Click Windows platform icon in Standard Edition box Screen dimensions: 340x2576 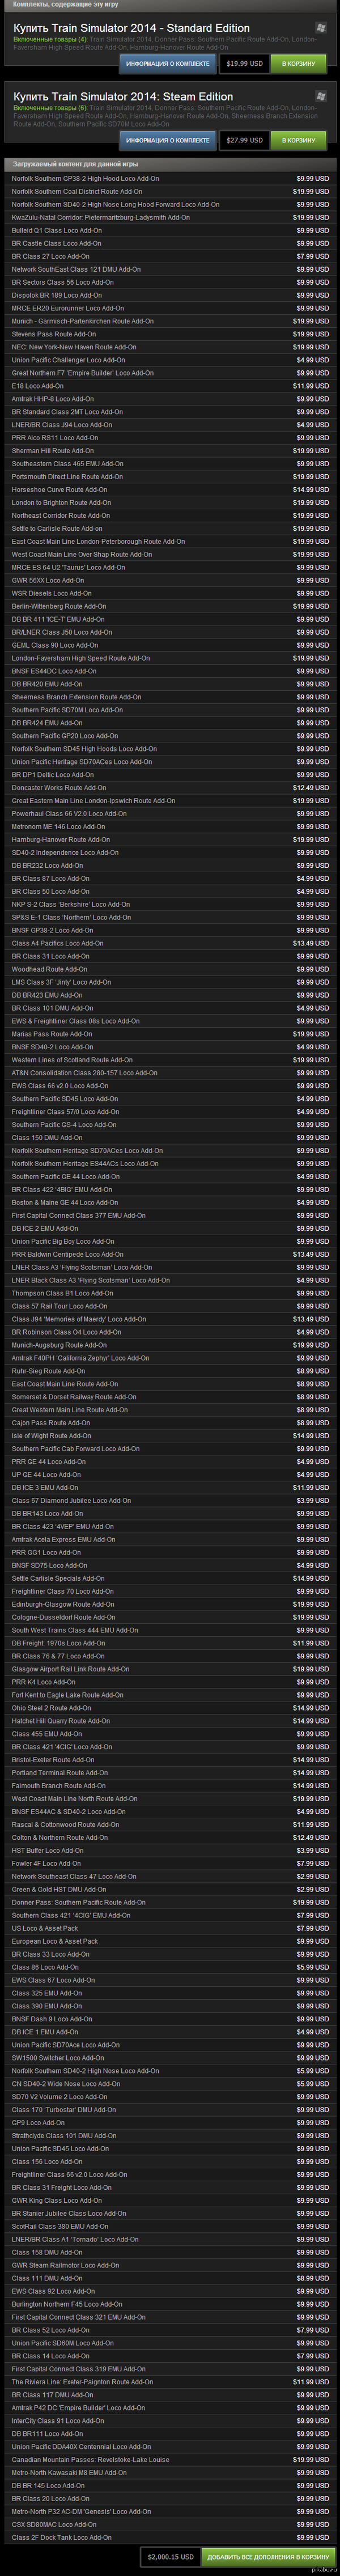click(320, 28)
